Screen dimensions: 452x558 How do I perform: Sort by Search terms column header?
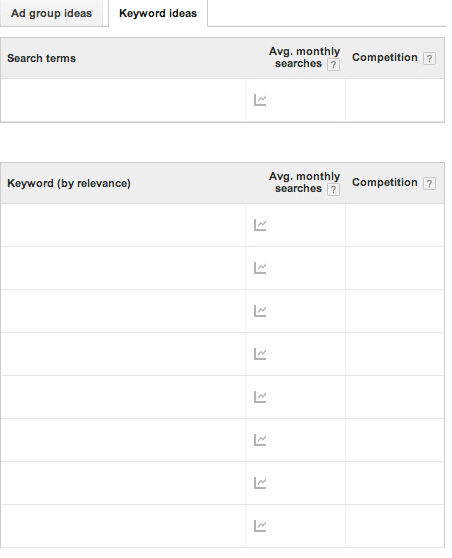click(x=41, y=58)
